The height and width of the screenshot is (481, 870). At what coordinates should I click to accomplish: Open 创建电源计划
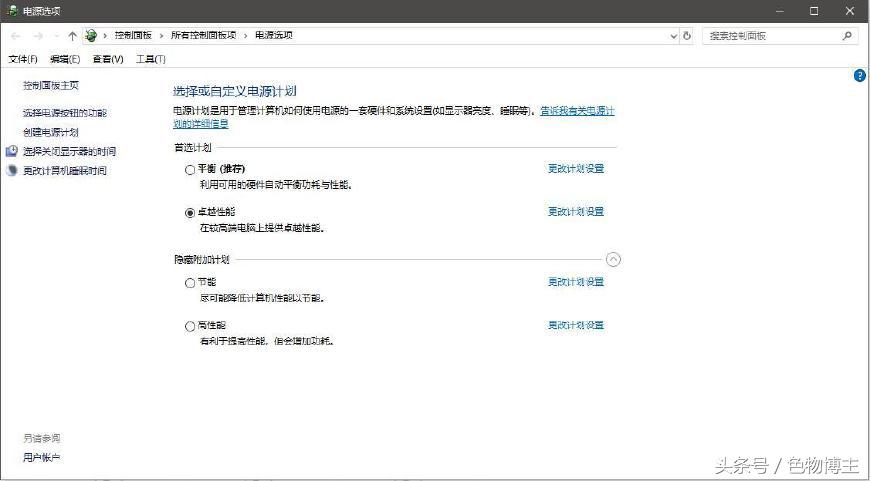point(50,132)
